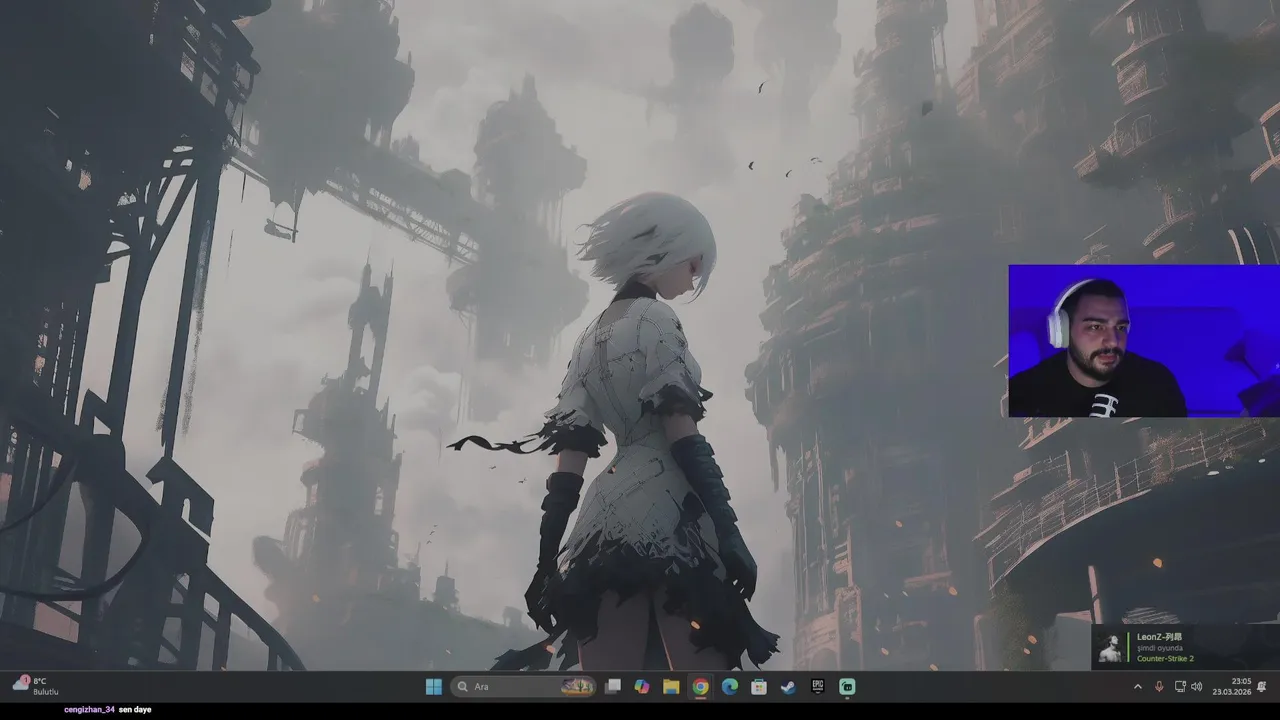Launch Epic Games Launcher from taskbar
Viewport: 1280px width, 720px height.
coord(818,686)
